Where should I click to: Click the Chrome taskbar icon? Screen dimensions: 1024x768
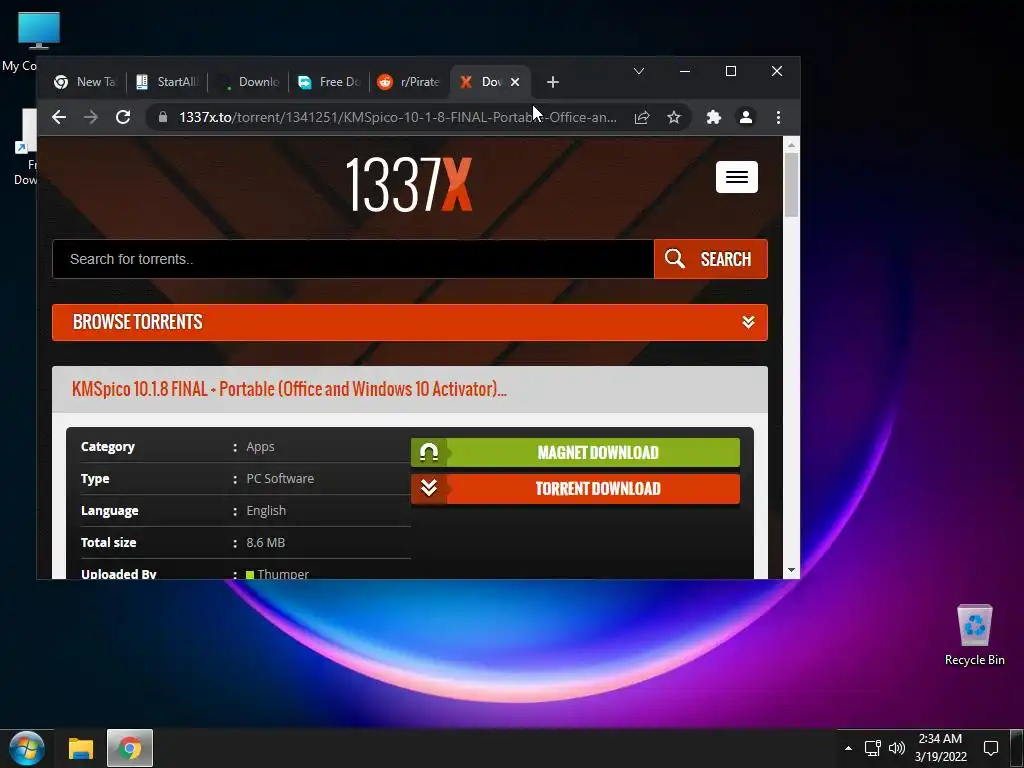pos(130,748)
